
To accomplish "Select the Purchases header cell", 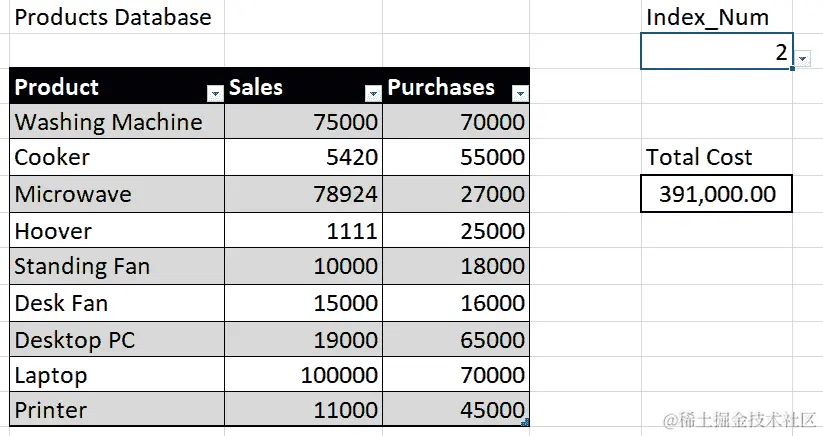I will click(x=456, y=86).
